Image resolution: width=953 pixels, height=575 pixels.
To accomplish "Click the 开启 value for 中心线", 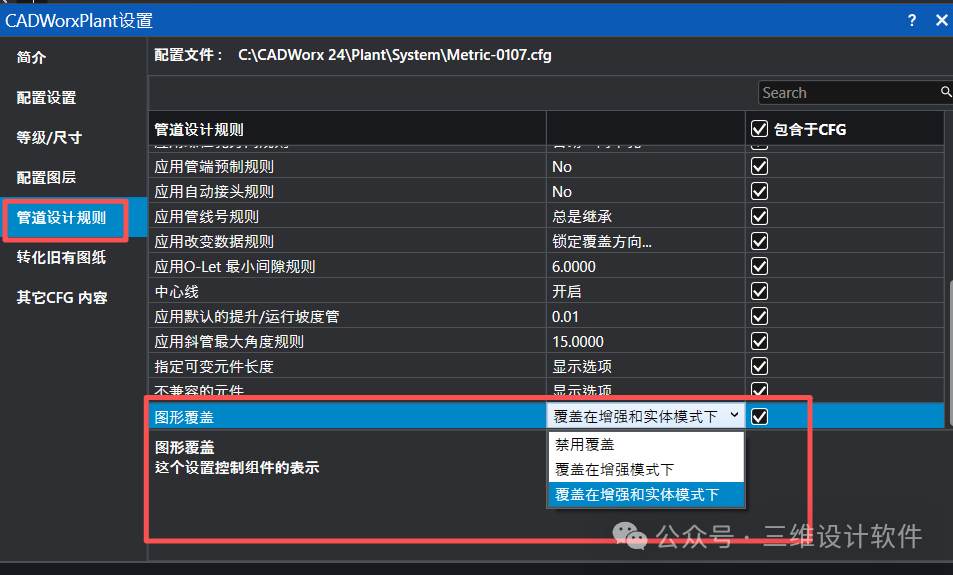I will tap(566, 291).
